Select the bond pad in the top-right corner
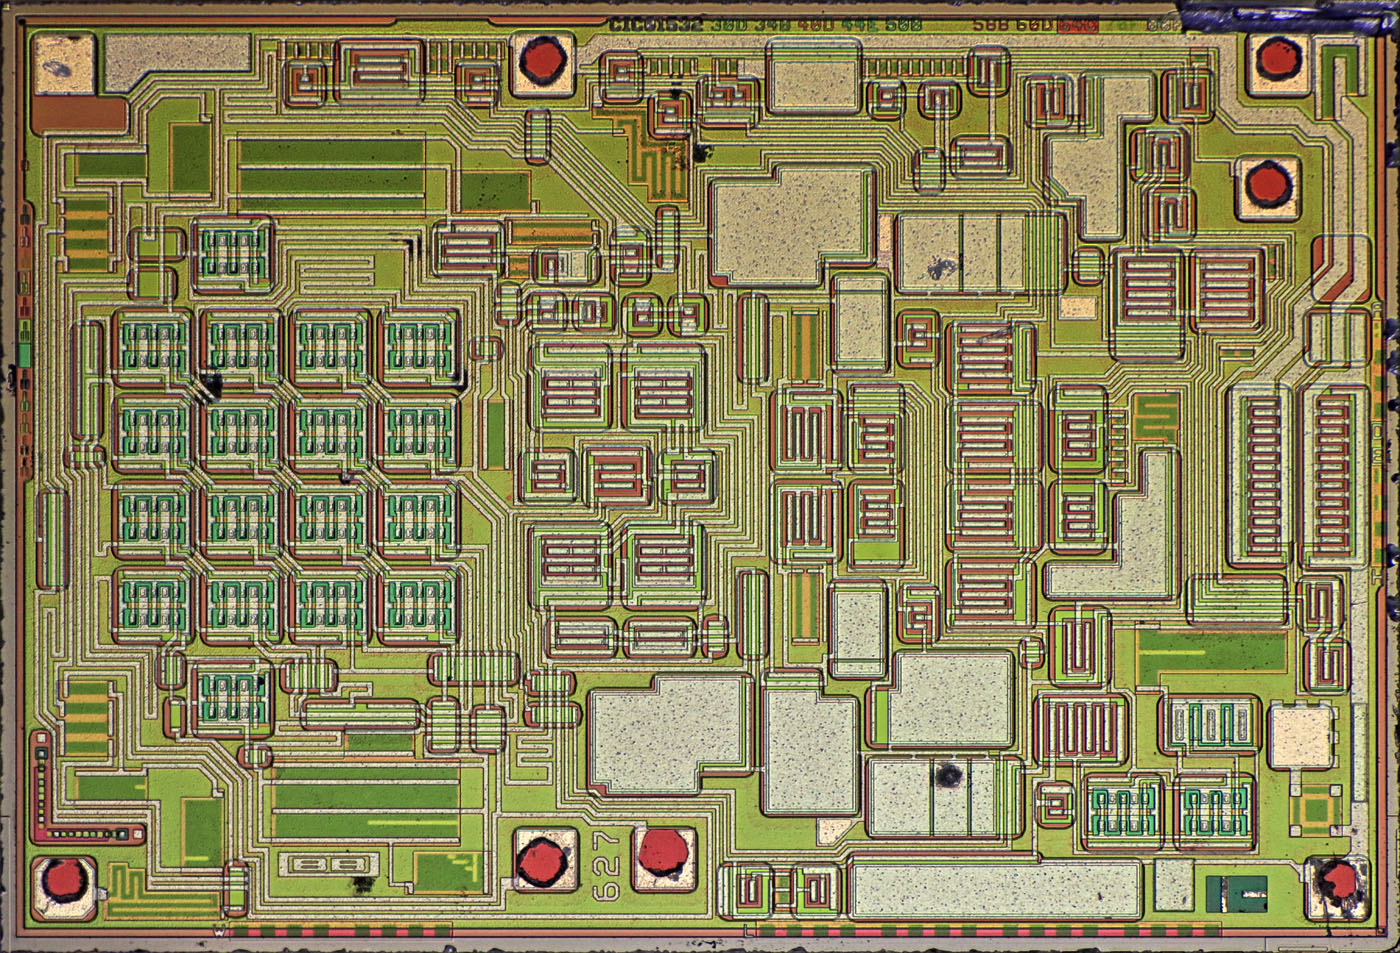 [x=1277, y=59]
